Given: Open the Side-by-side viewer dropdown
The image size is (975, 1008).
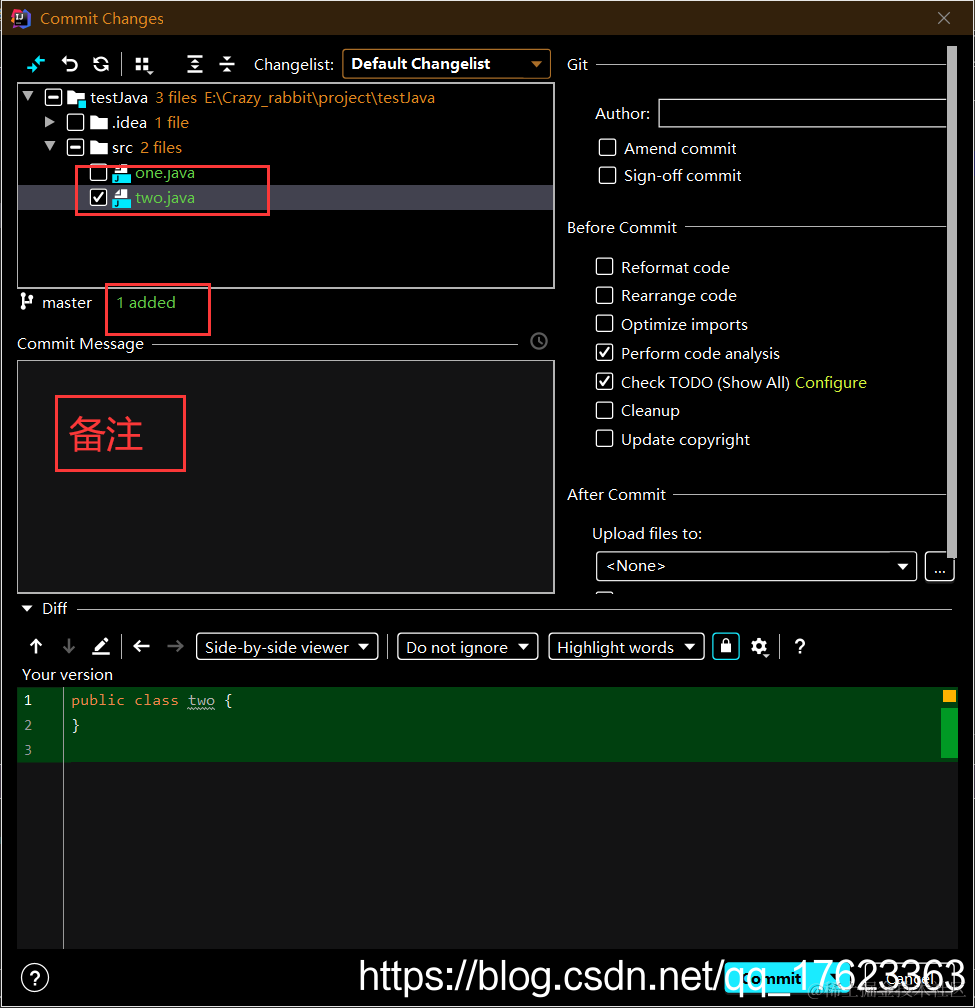Looking at the screenshot, I should [x=287, y=647].
